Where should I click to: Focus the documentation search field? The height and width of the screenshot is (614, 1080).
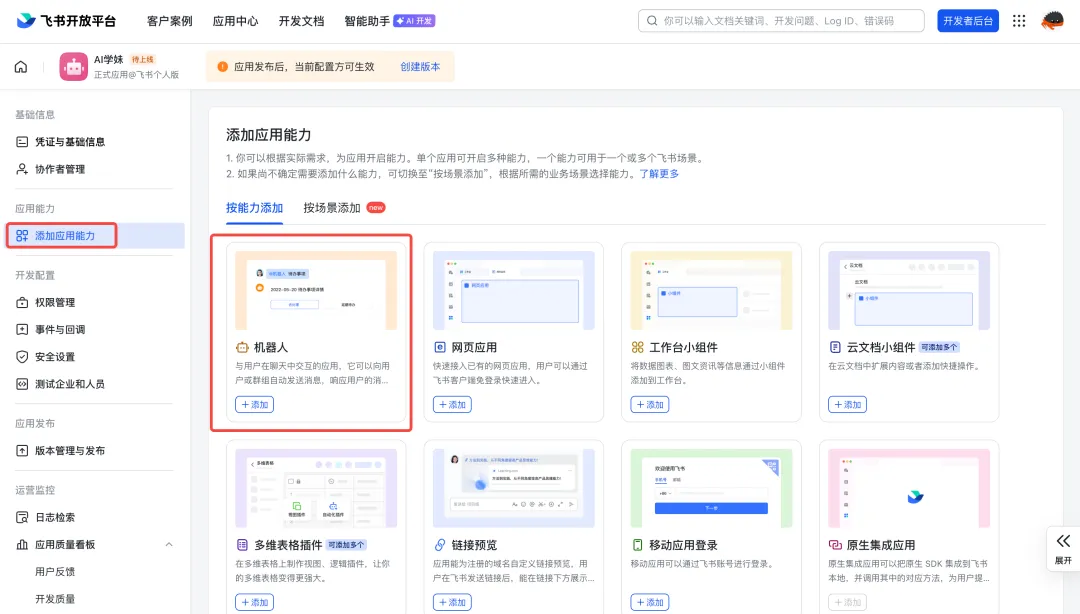click(x=781, y=21)
